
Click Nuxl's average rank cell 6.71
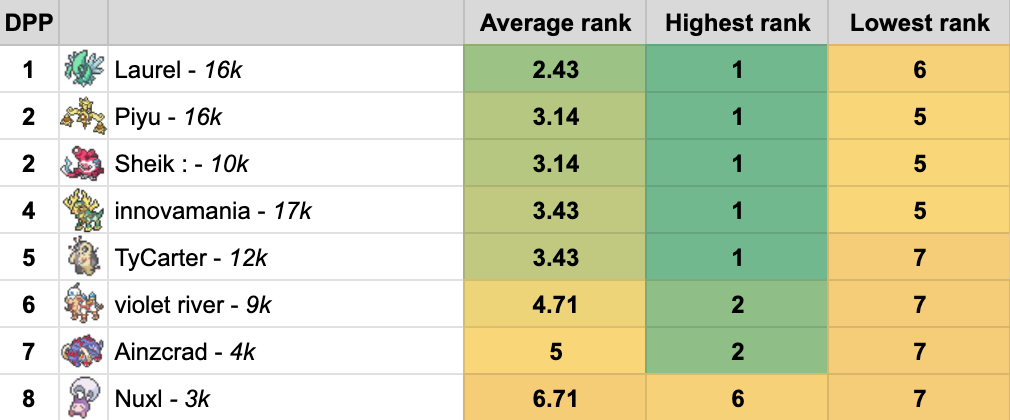556,398
